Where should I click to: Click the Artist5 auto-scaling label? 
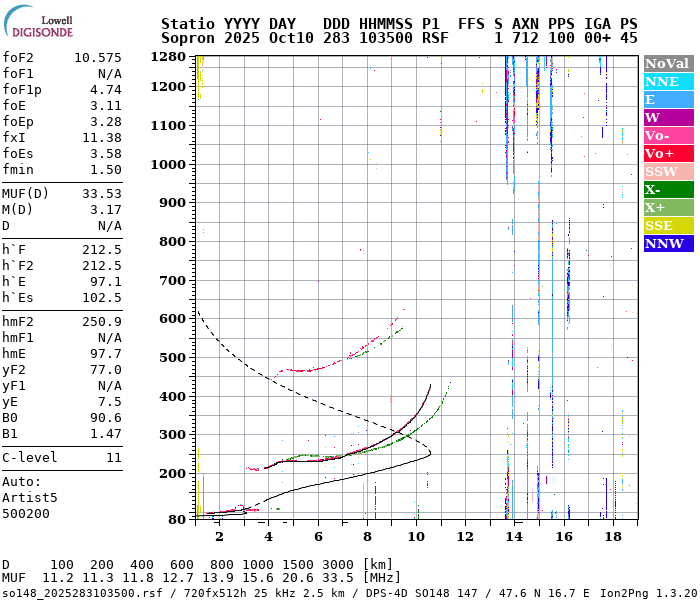point(30,497)
